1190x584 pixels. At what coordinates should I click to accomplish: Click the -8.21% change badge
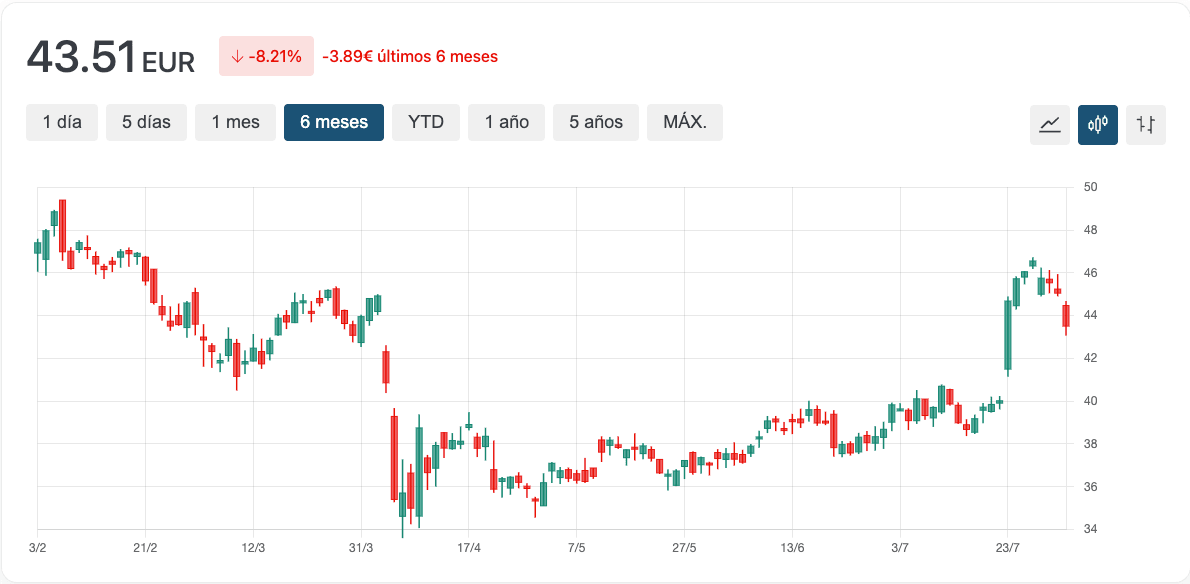coord(266,57)
